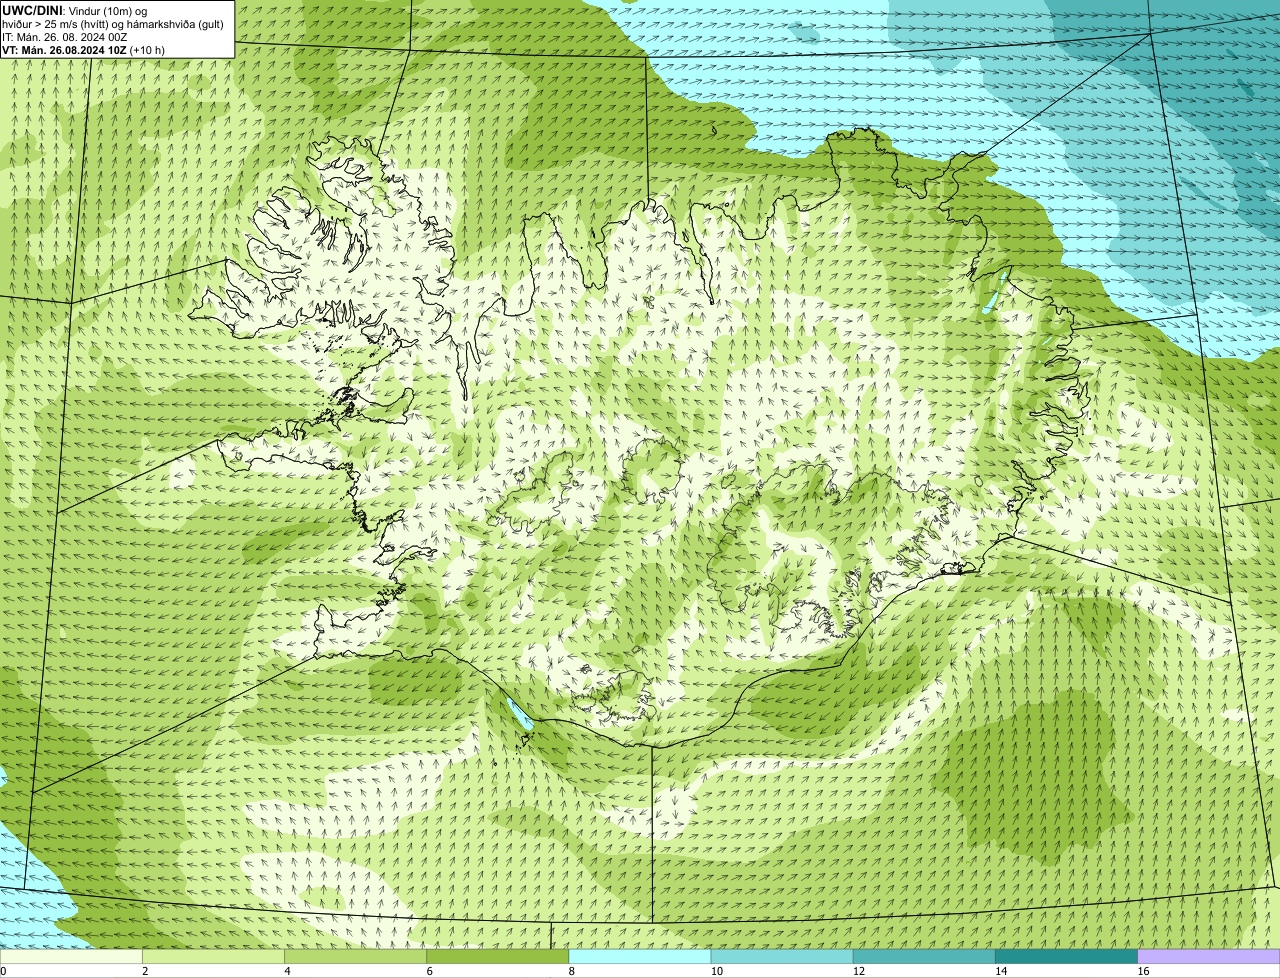Click the legend scale label '12'
This screenshot has width=1280, height=978.
[858, 971]
